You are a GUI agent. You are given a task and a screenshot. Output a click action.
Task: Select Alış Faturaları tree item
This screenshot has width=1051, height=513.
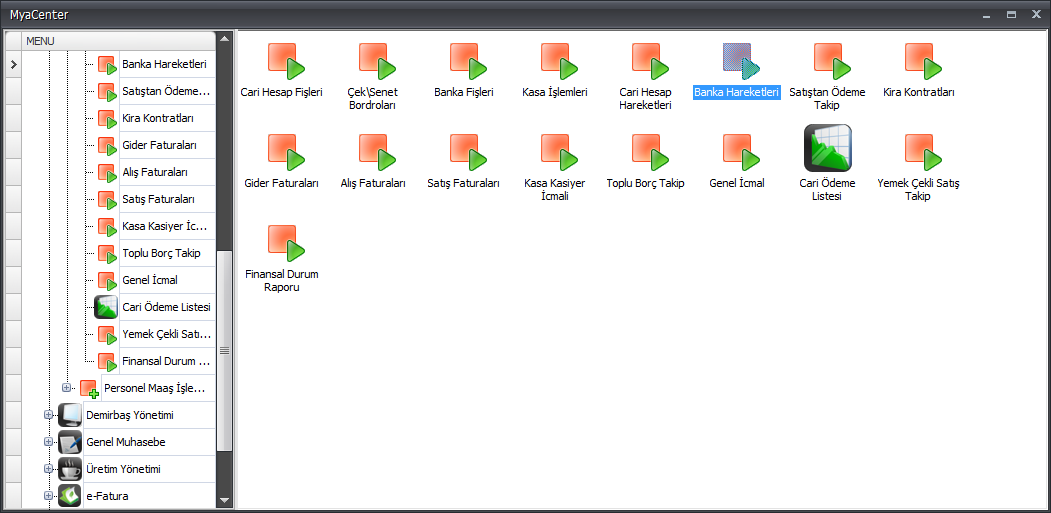[x=155, y=172]
